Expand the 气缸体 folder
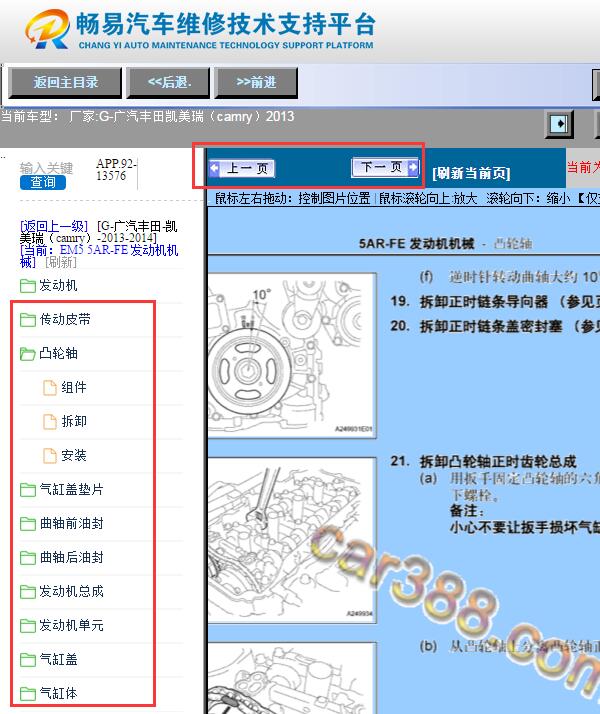600x714 pixels. [x=58, y=693]
